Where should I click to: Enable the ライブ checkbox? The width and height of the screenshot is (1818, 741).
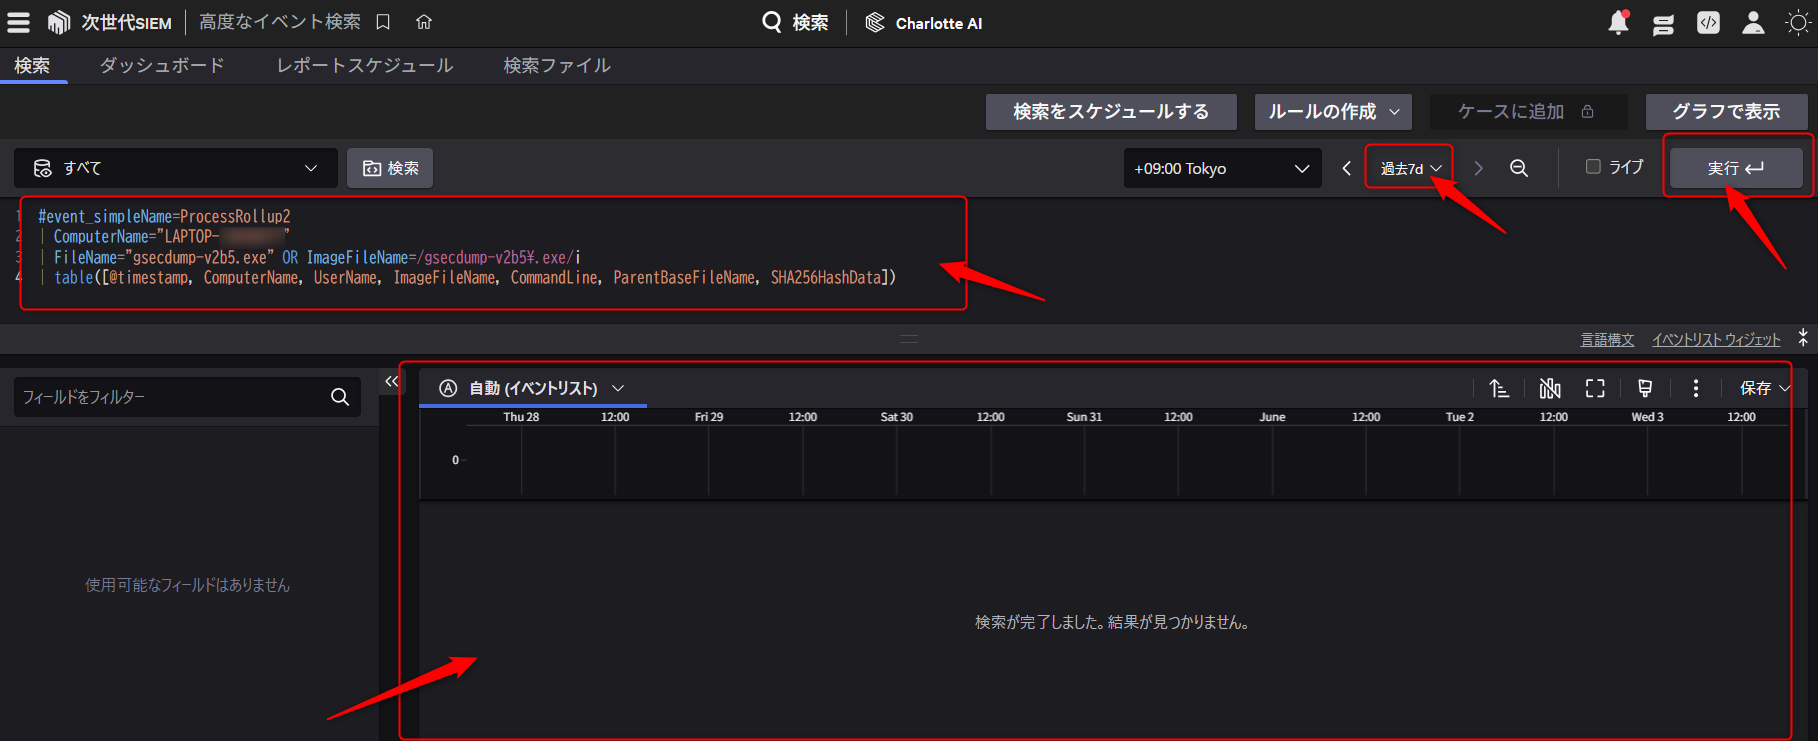click(x=1593, y=167)
